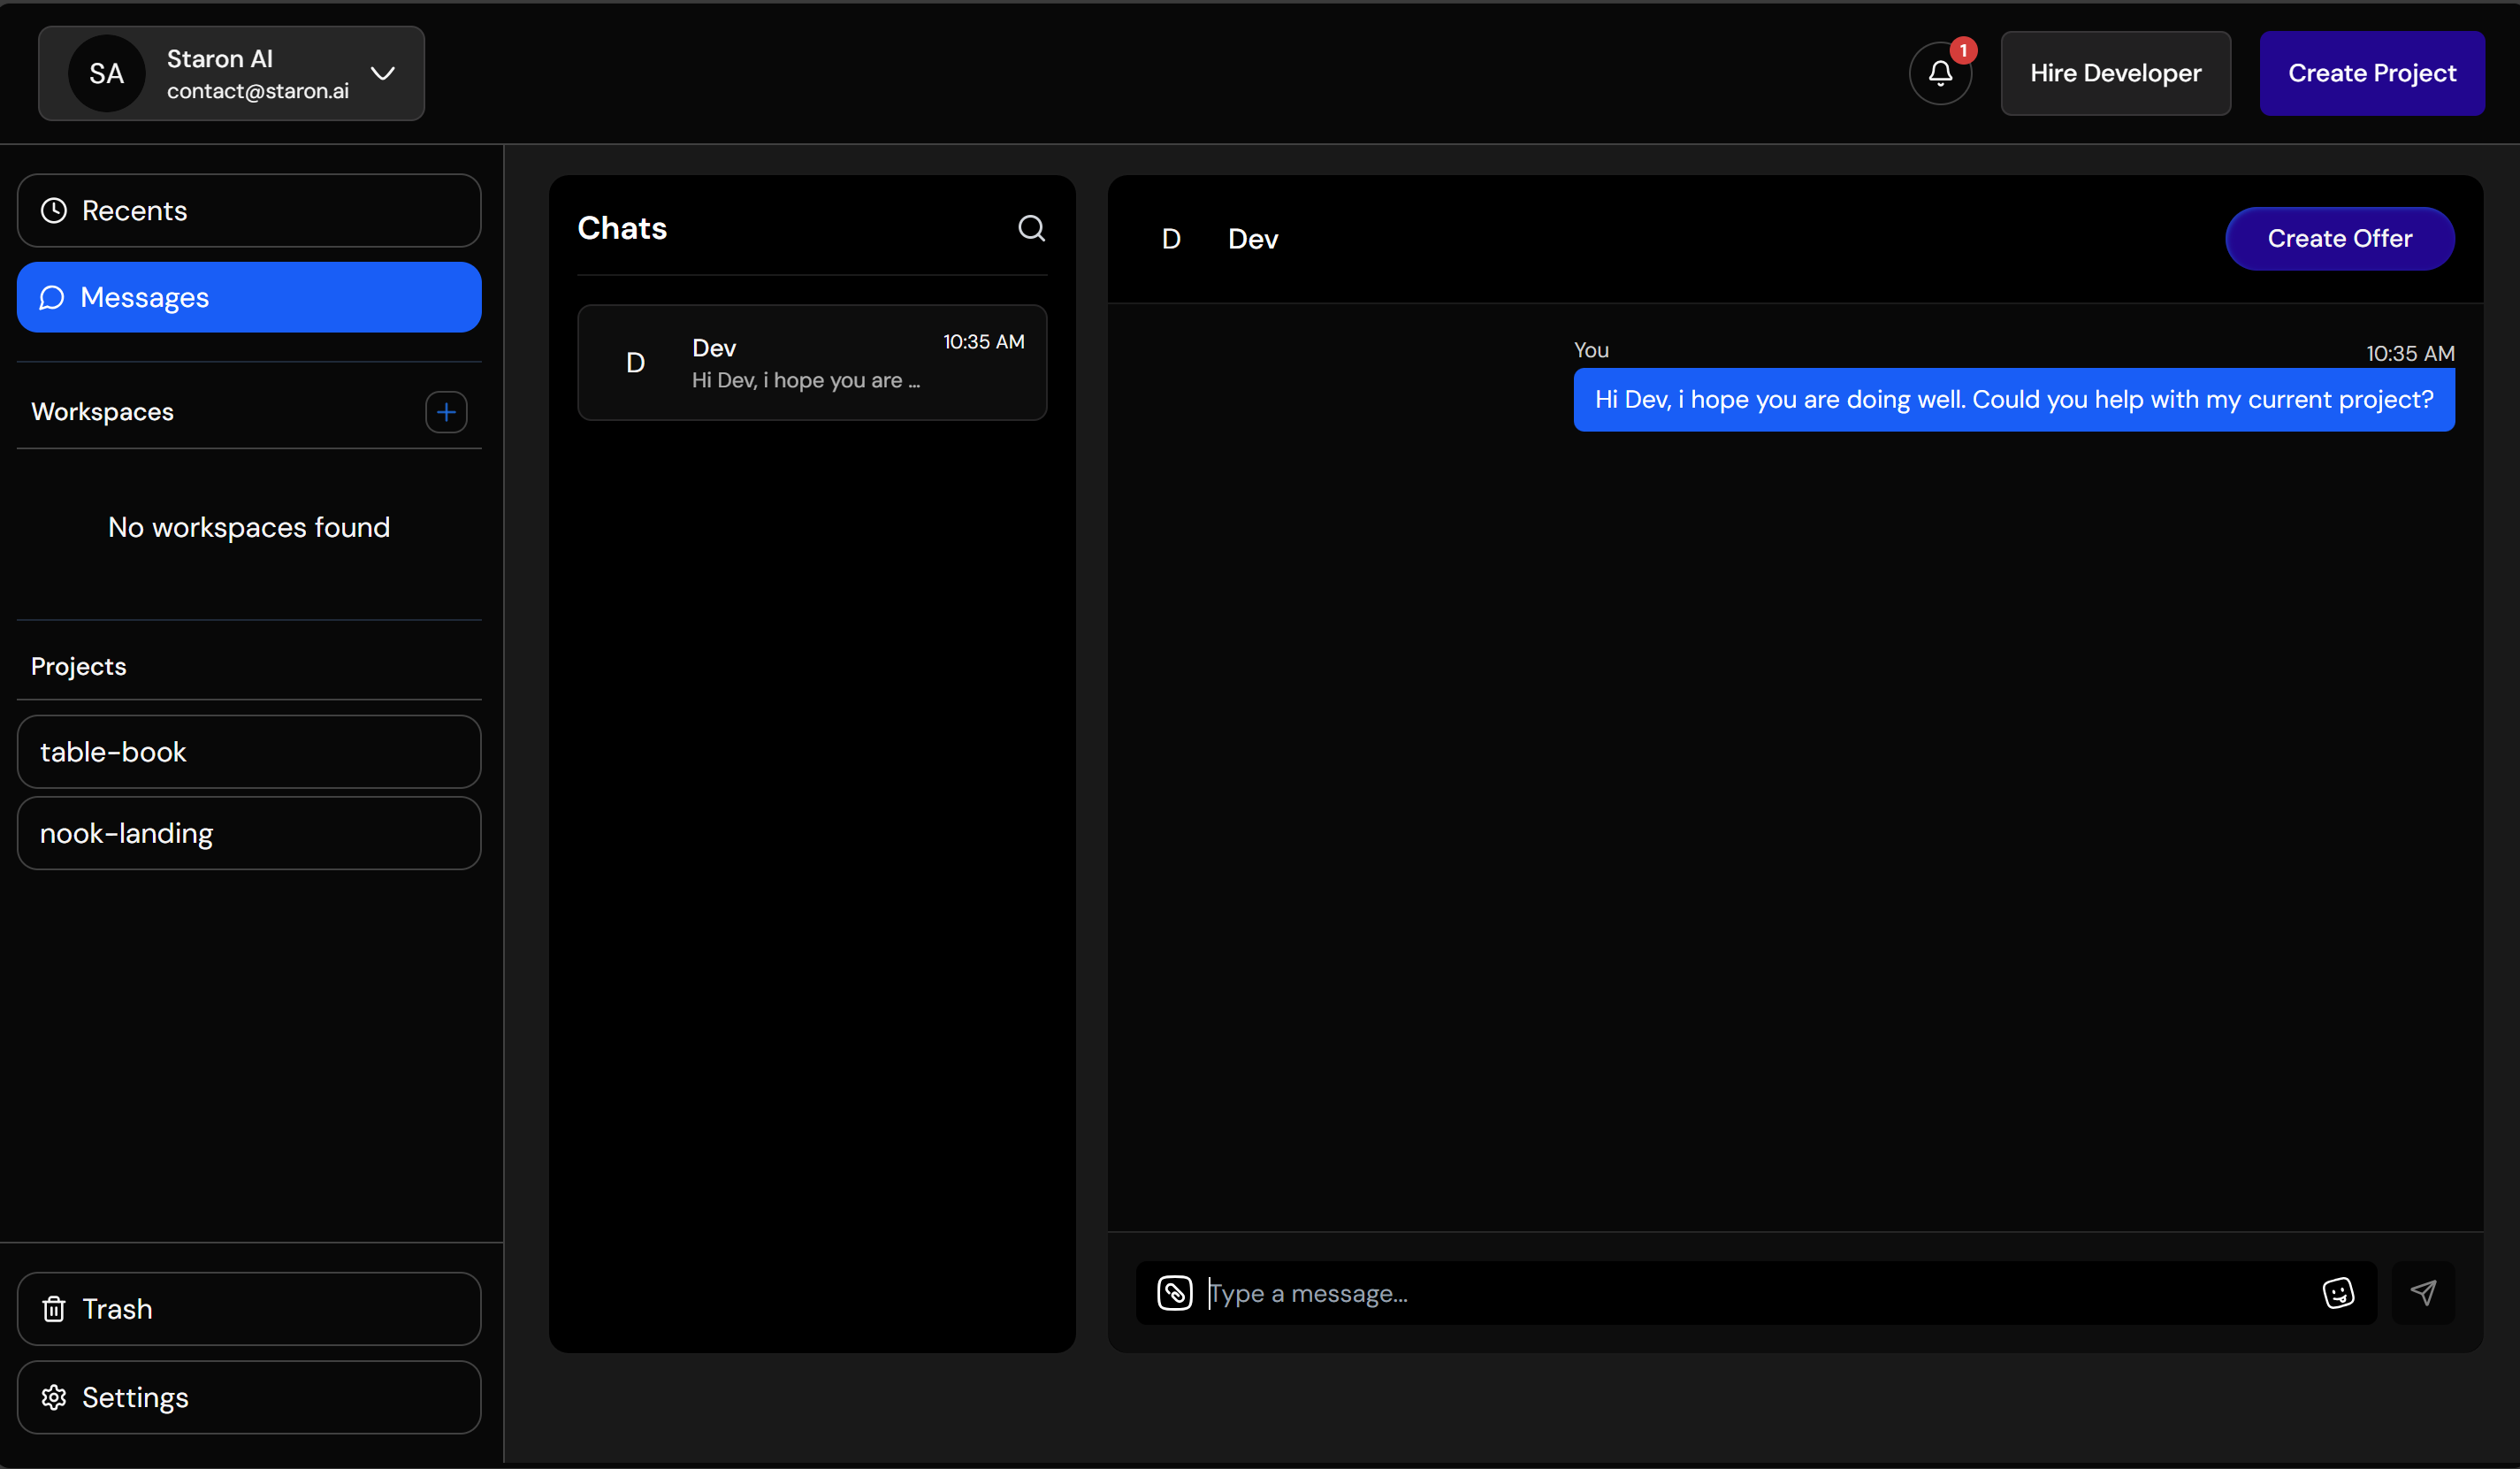The image size is (2520, 1469).
Task: Create a new workspace via the plus icon
Action: click(x=446, y=412)
